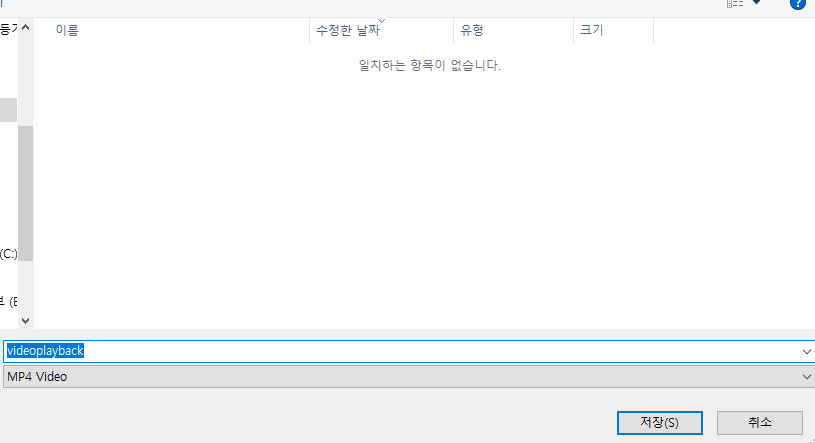
Task: Click the chevron above 수정한 날짜 header
Action: click(x=382, y=21)
